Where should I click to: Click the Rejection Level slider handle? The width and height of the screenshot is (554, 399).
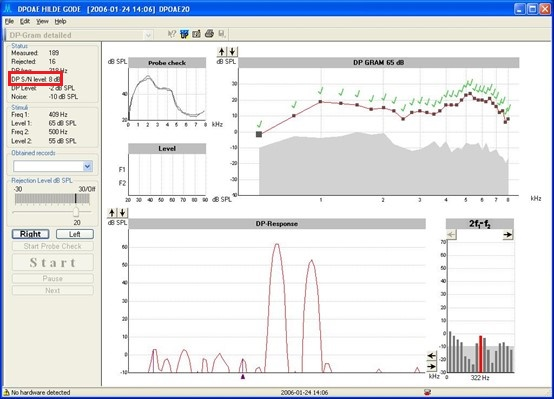pyautogui.click(x=76, y=212)
